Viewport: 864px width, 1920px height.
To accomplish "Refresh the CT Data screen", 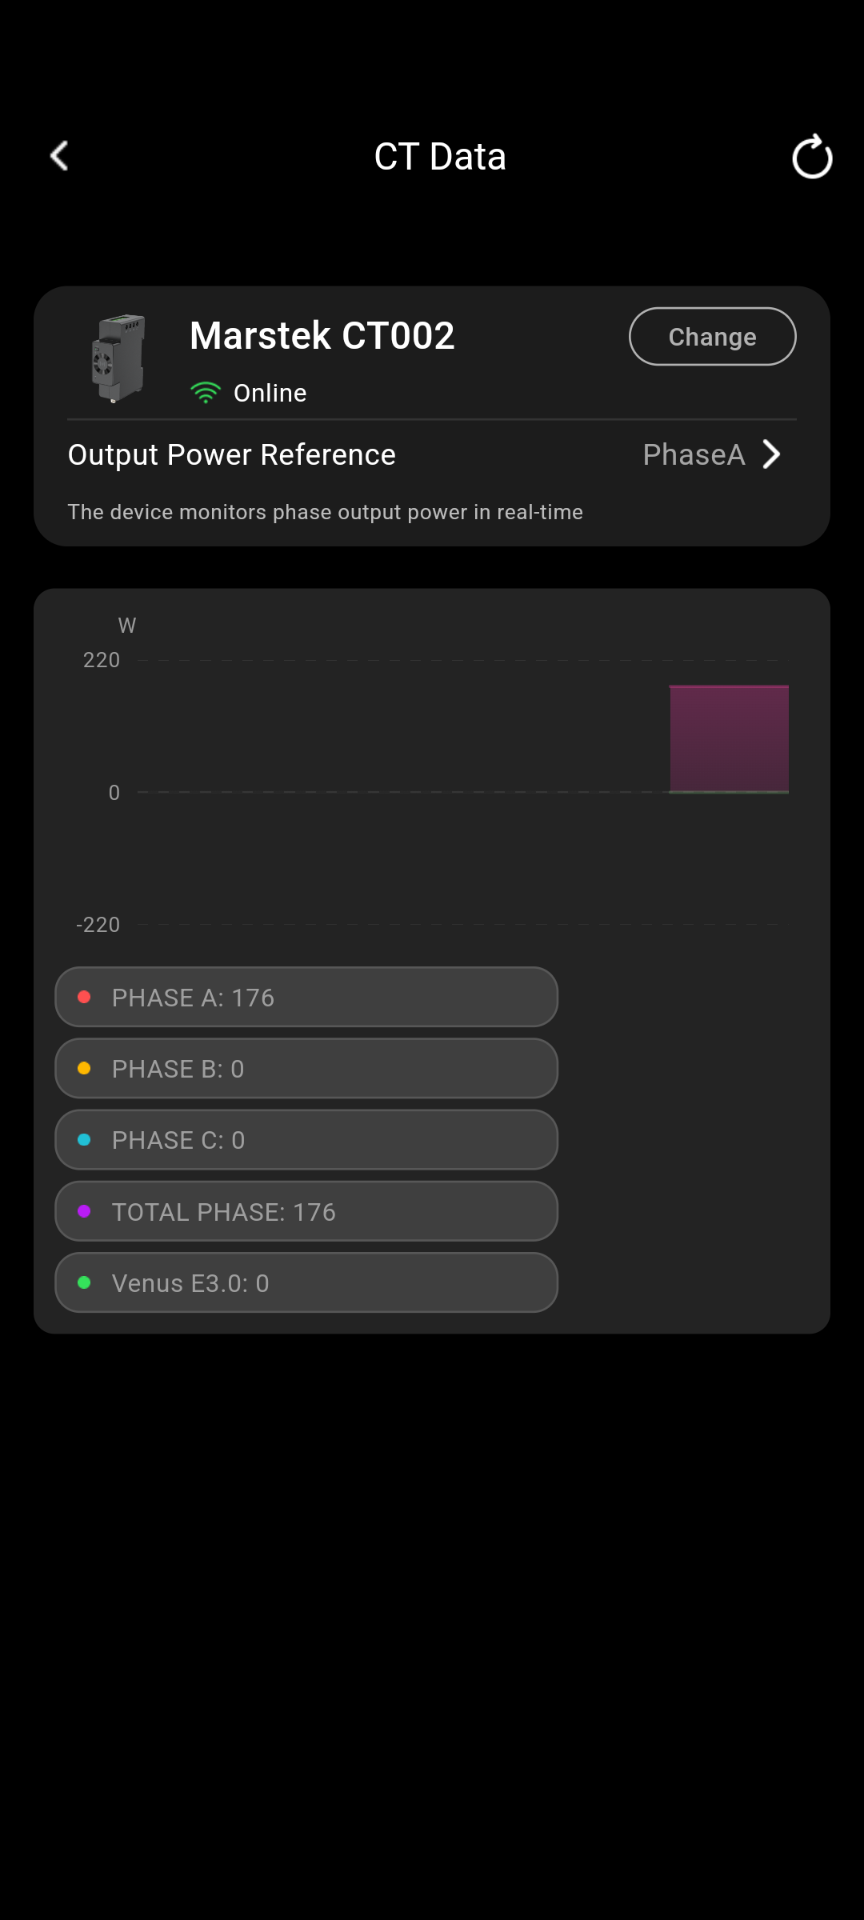I will point(811,157).
